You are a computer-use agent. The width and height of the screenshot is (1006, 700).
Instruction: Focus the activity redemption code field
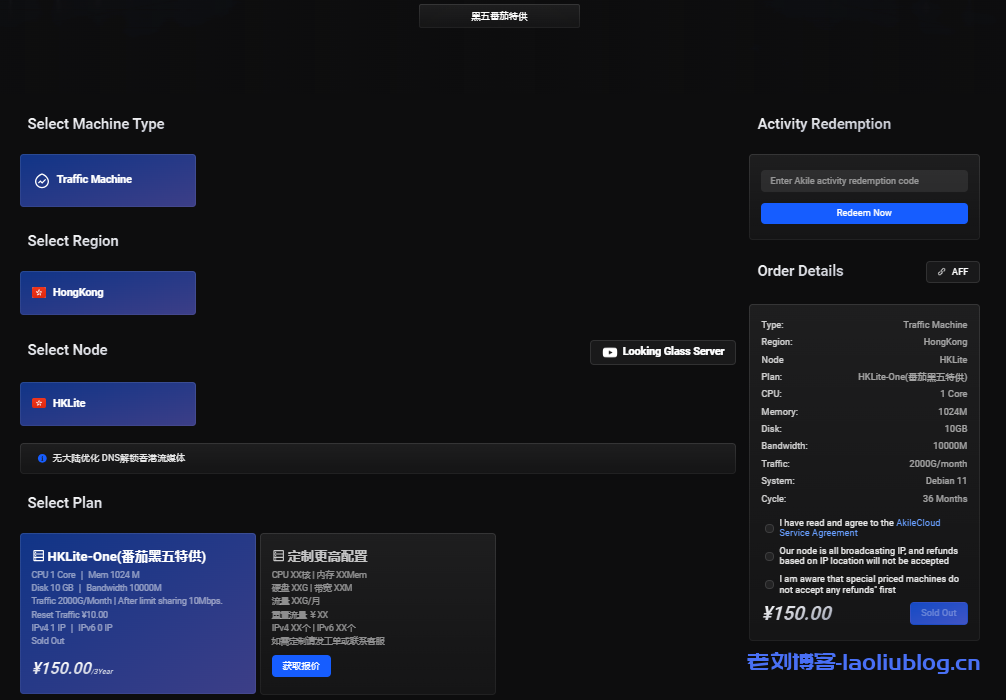(864, 181)
